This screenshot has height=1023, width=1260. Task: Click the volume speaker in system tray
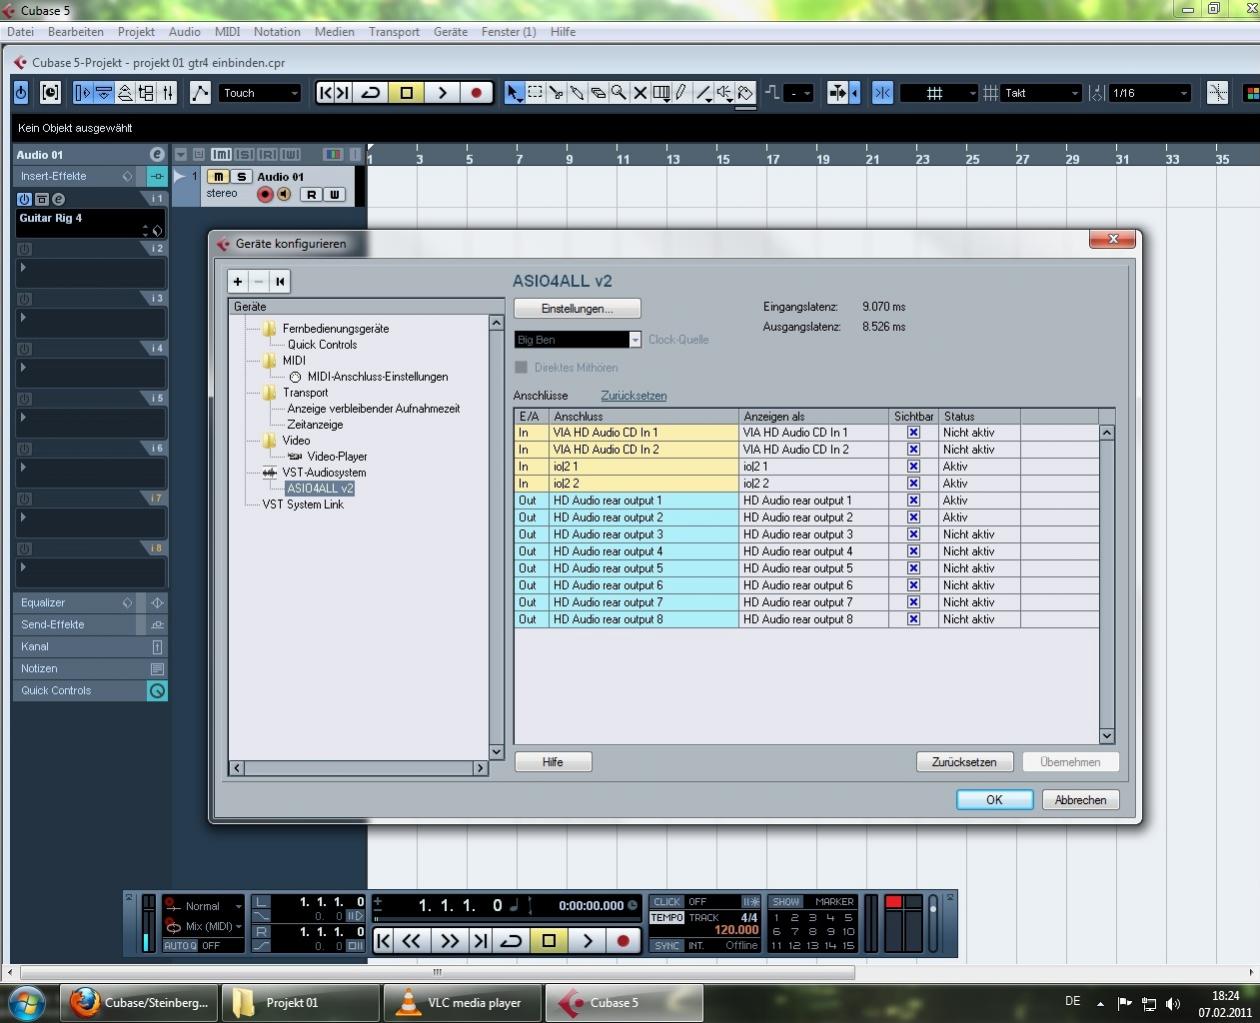[1173, 1003]
